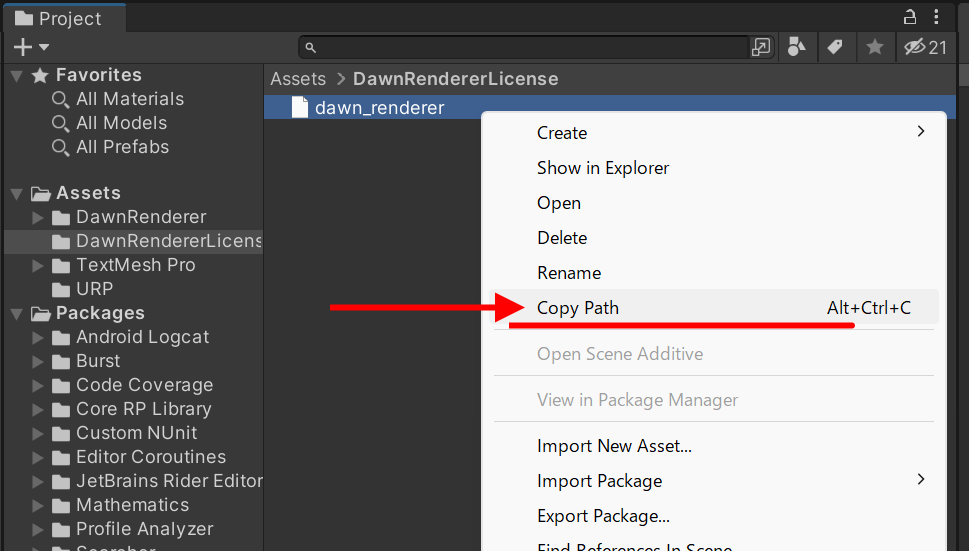Select the All Materials saved search
Viewport: 969px width, 551px height.
tap(129, 99)
